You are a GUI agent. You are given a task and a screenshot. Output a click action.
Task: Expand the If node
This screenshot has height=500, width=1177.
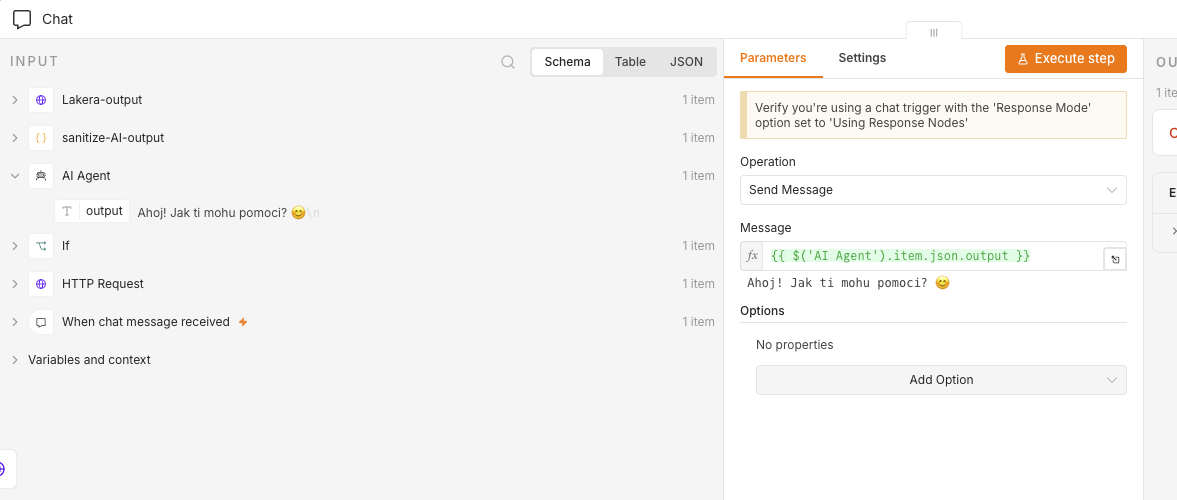point(14,245)
